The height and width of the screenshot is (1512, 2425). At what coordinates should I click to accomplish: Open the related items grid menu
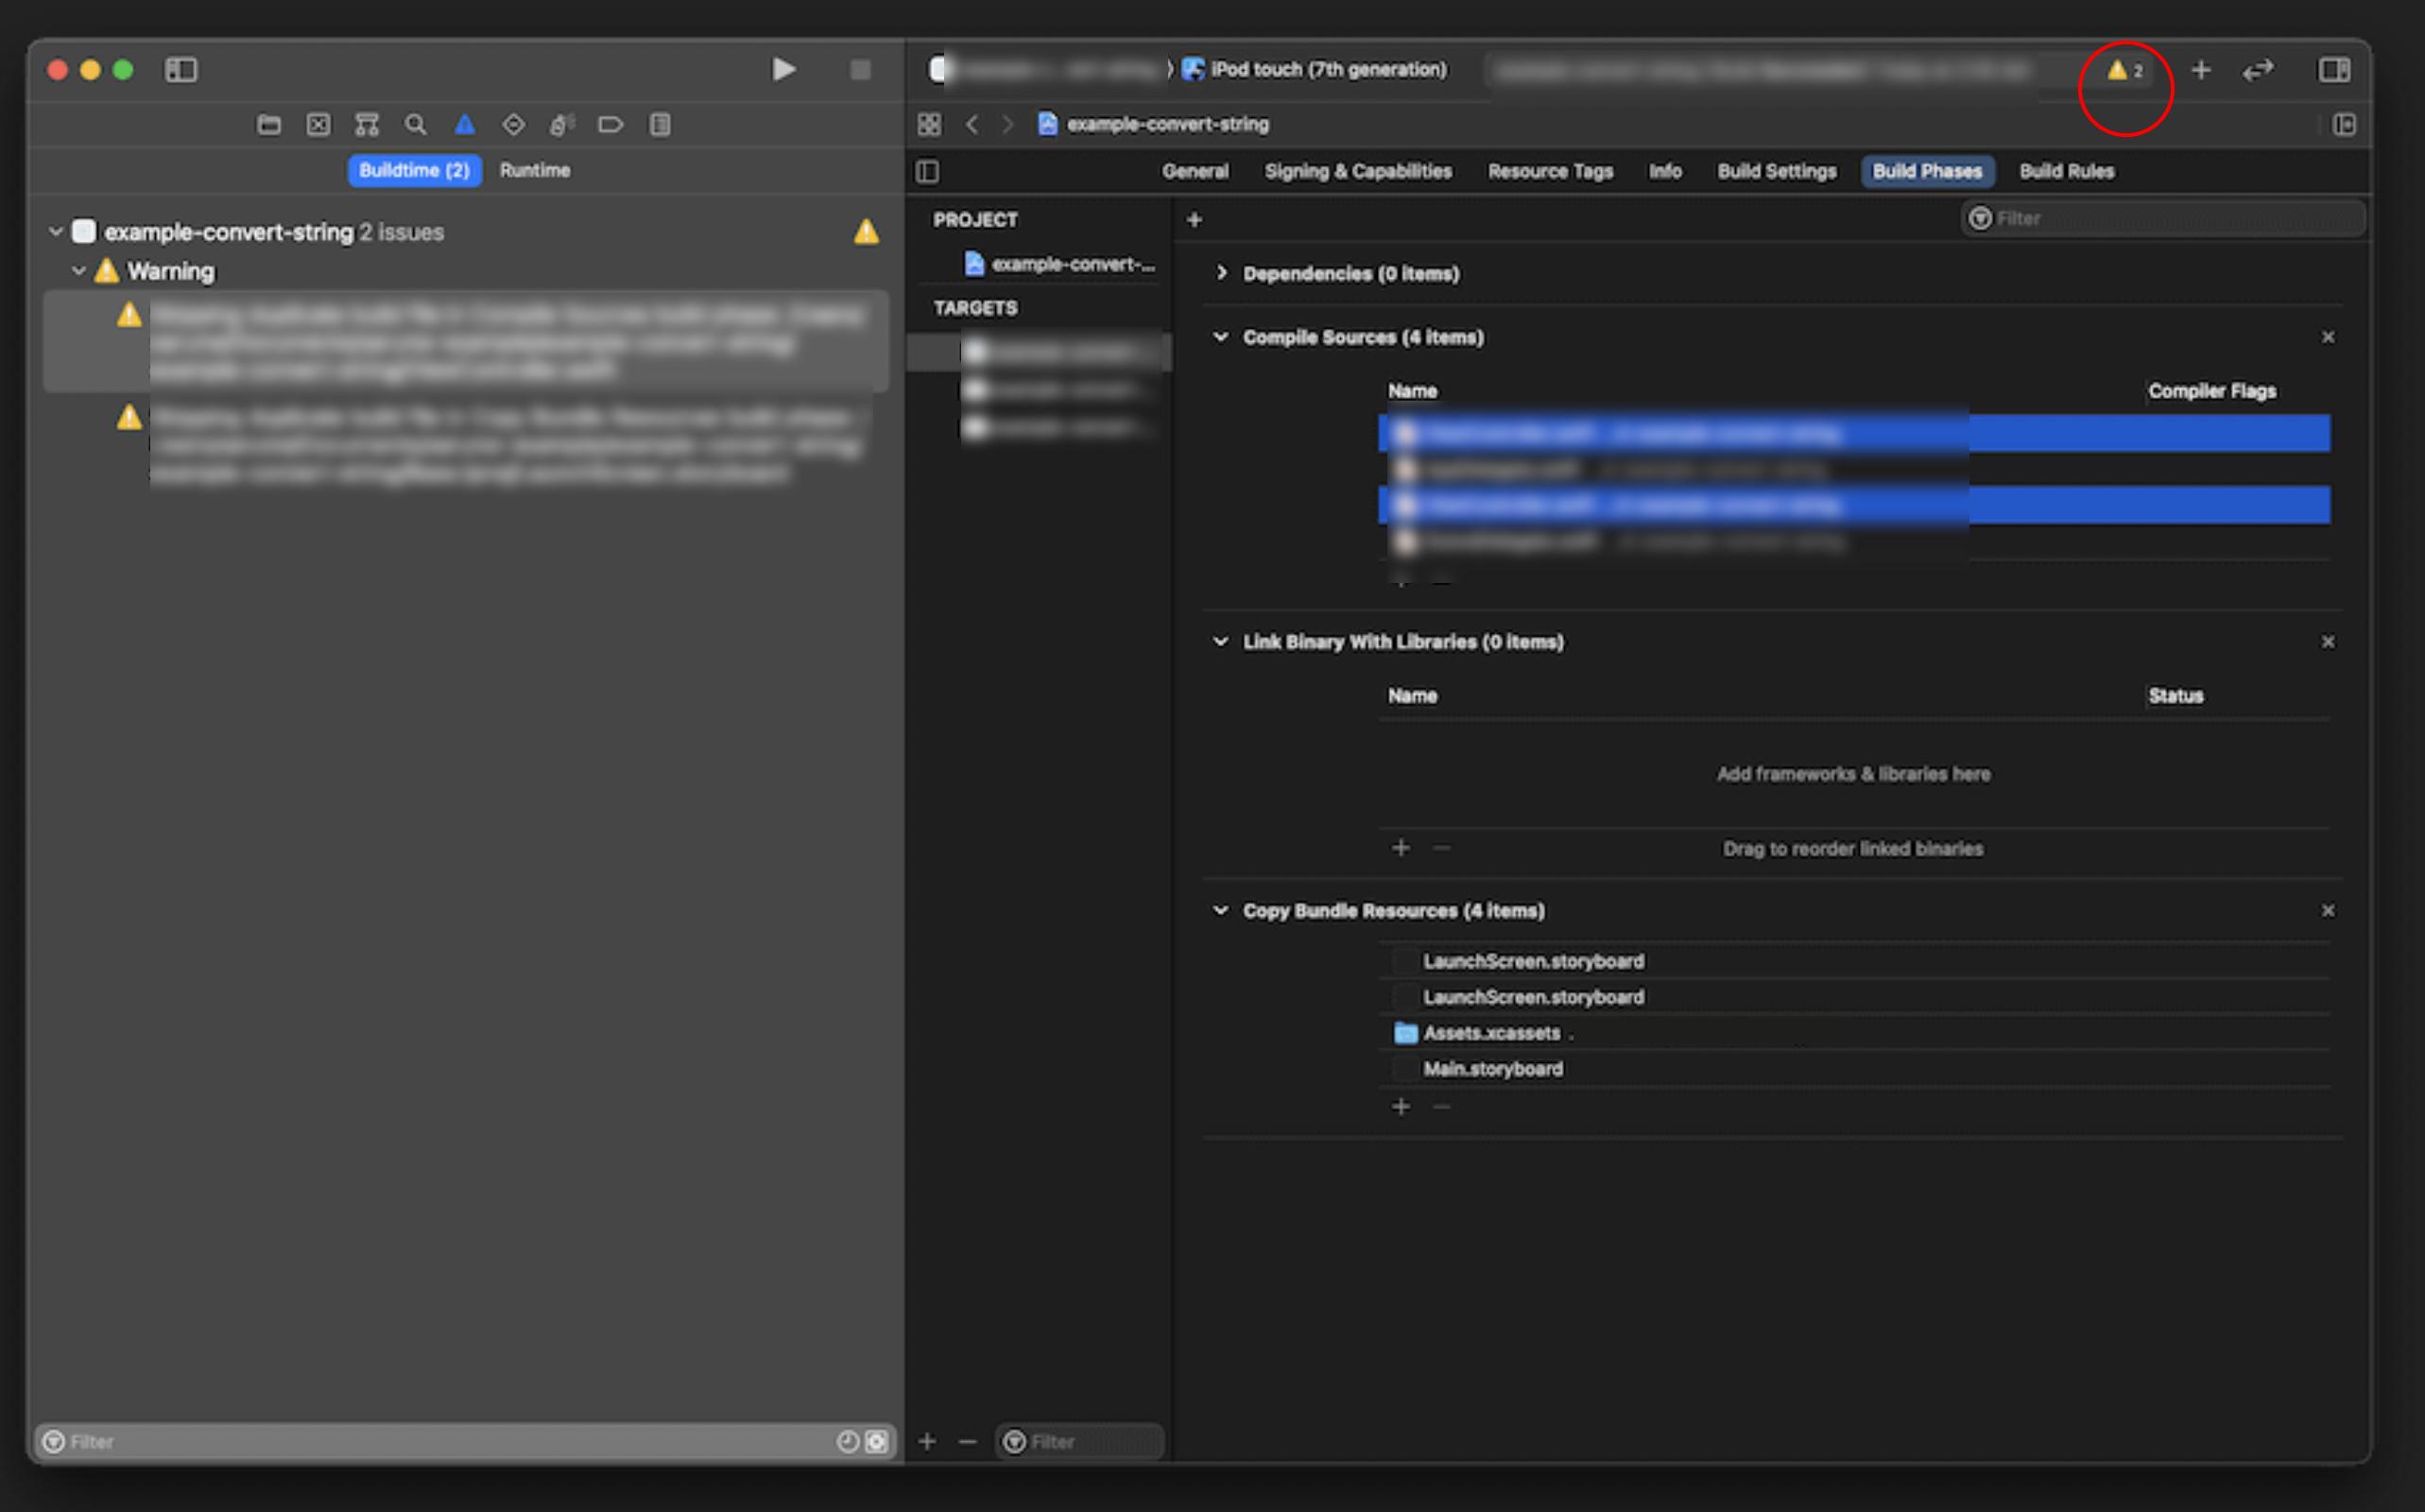click(x=929, y=125)
